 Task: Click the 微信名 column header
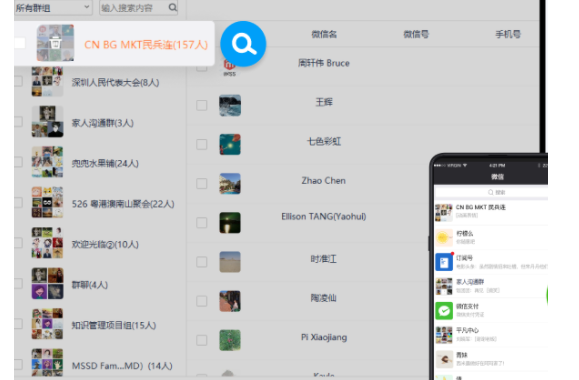tap(324, 34)
